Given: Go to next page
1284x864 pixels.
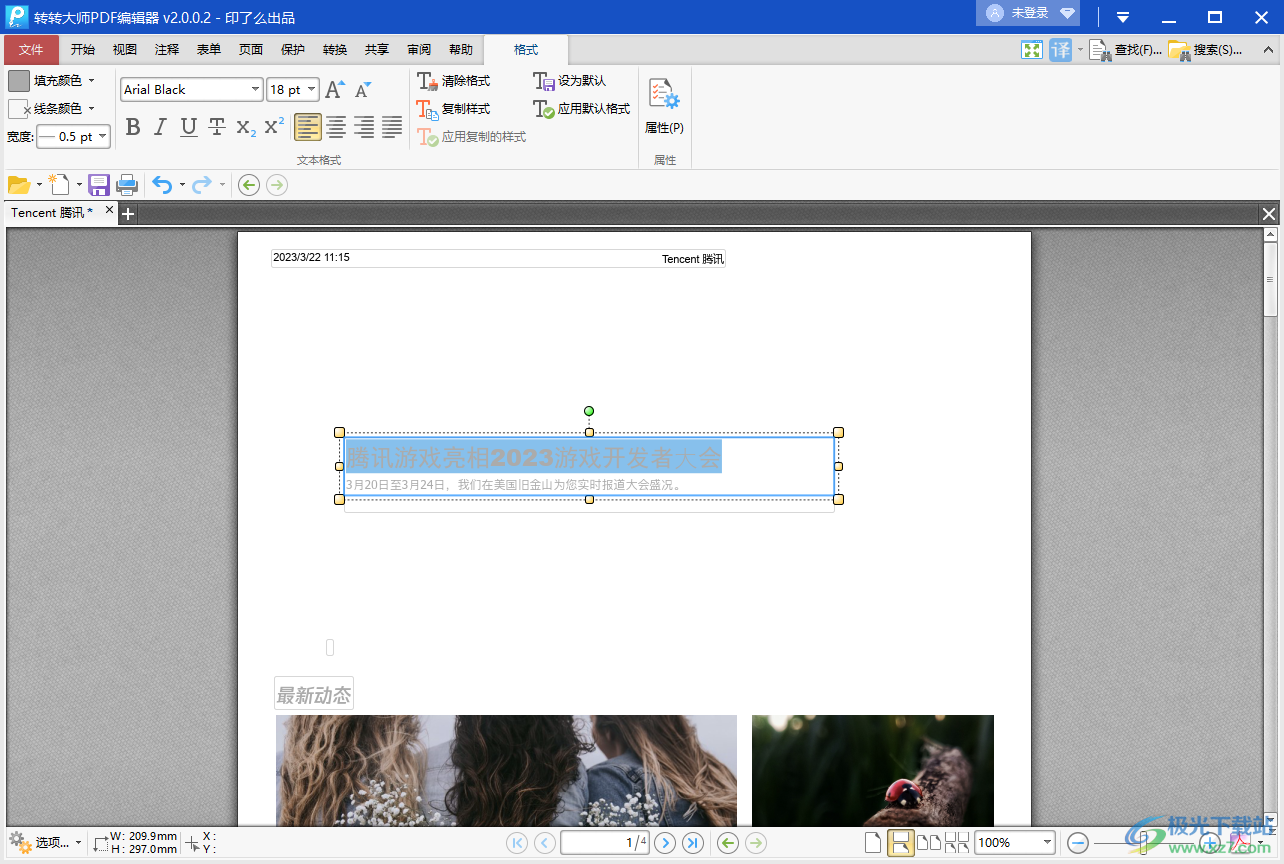Looking at the screenshot, I should [x=665, y=843].
